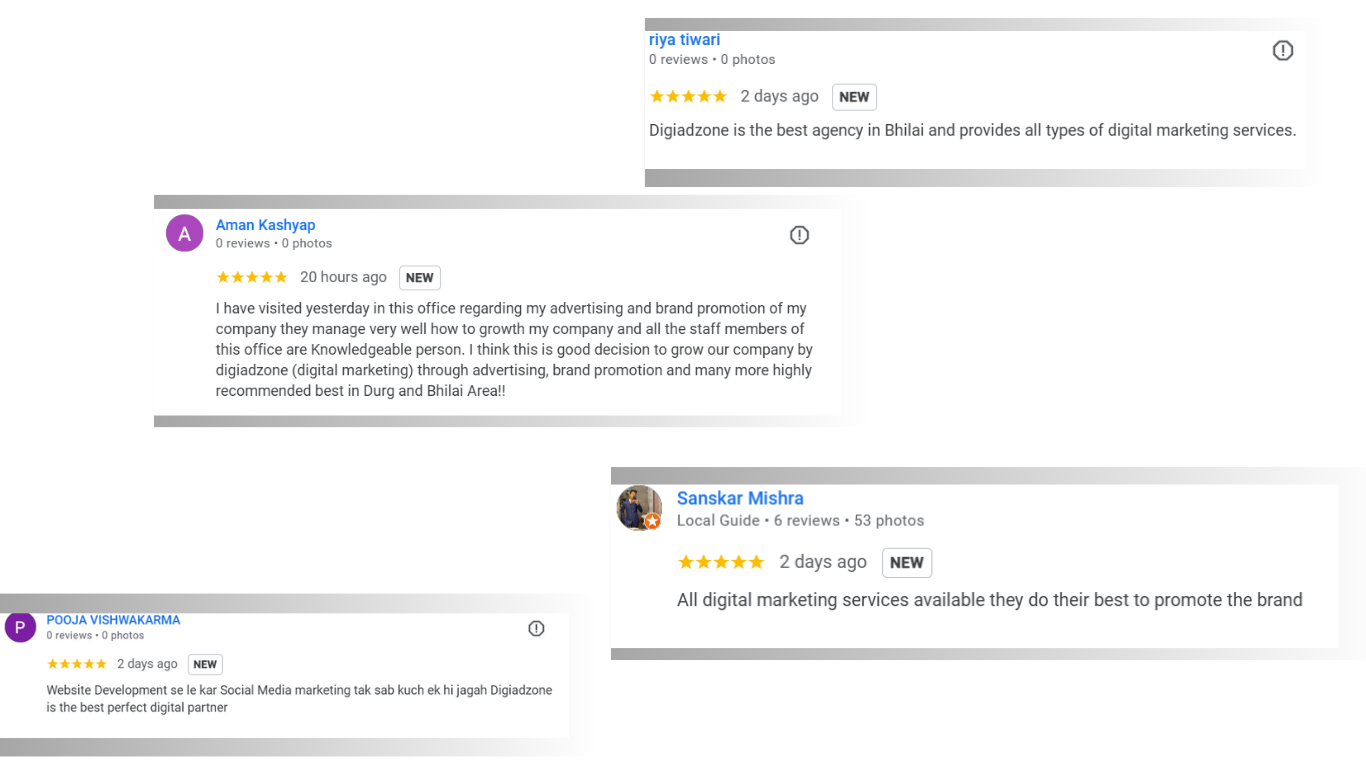Viewport: 1366px width, 768px height.
Task: Click Sanskar Mishra's "Local Guide" details line
Action: (x=800, y=521)
